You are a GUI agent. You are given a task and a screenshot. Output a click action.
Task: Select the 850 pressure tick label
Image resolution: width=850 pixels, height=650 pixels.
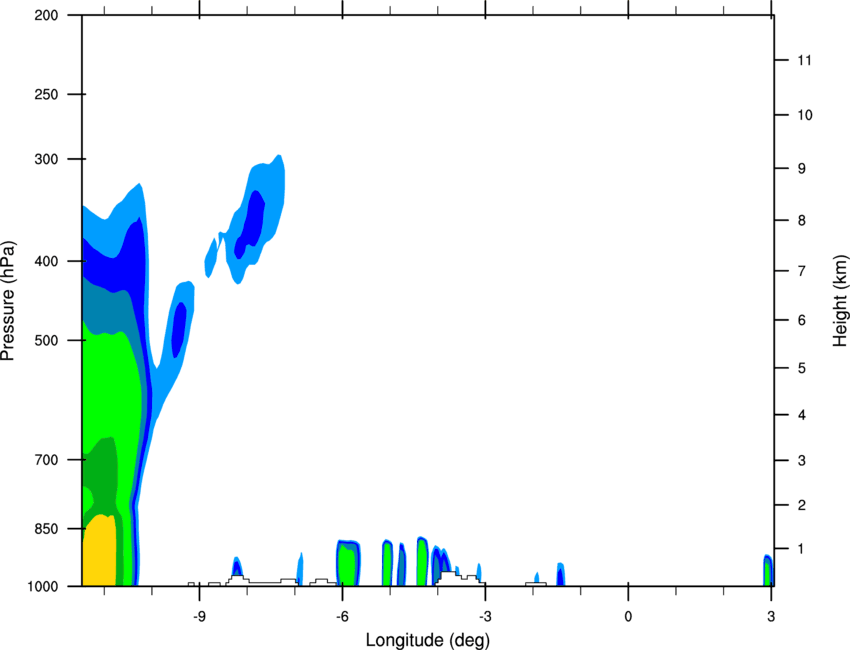(46, 529)
